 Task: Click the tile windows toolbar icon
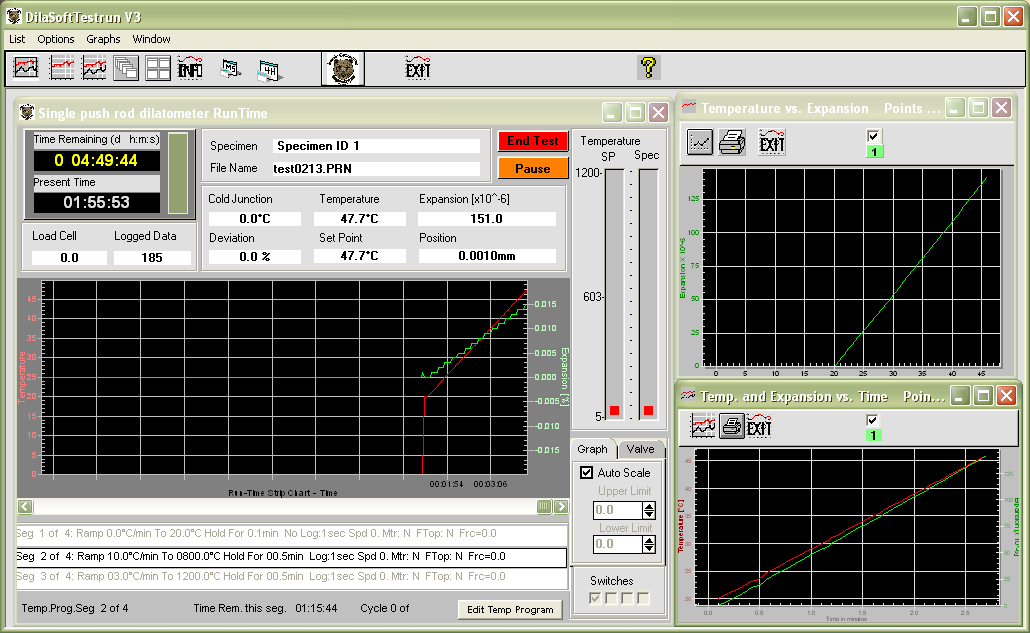[x=157, y=67]
